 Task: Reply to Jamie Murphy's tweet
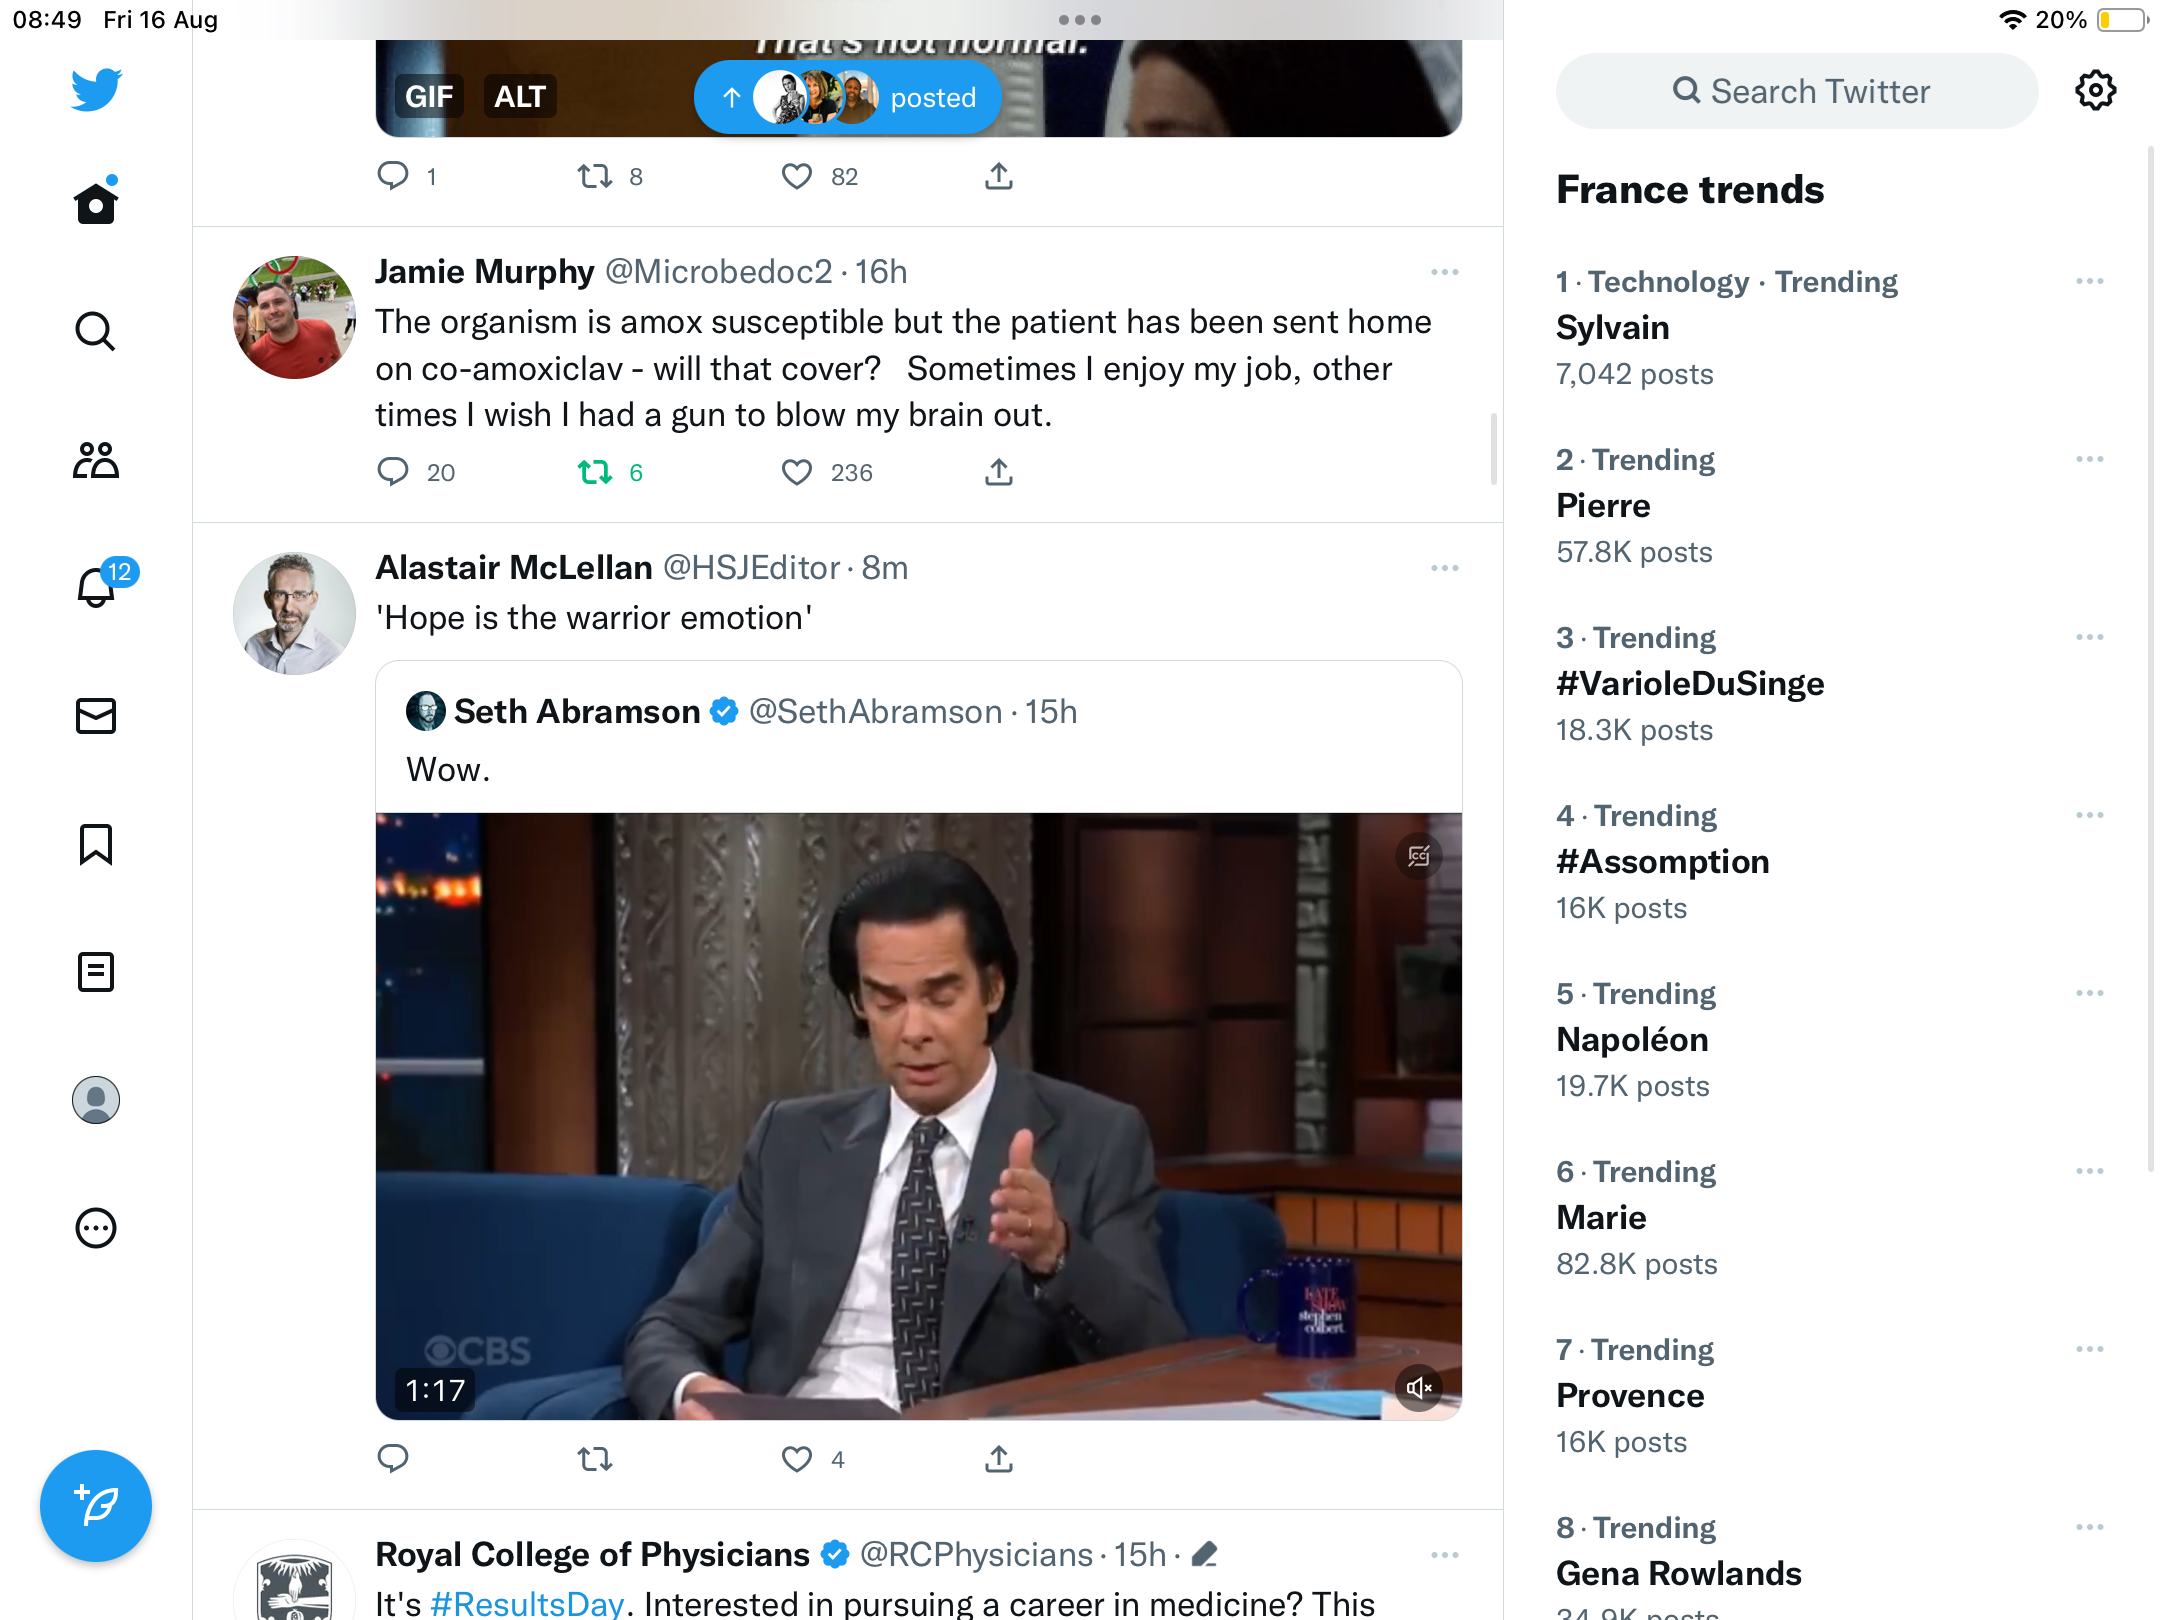[393, 472]
